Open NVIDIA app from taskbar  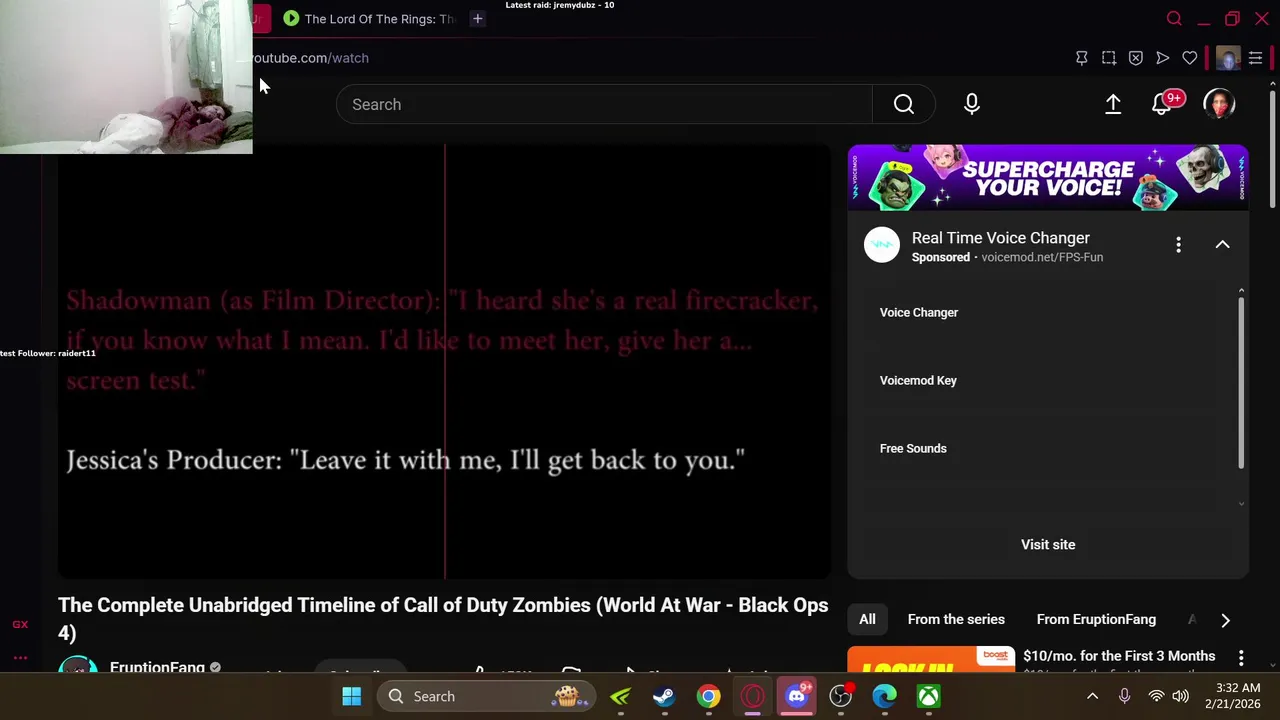click(620, 696)
